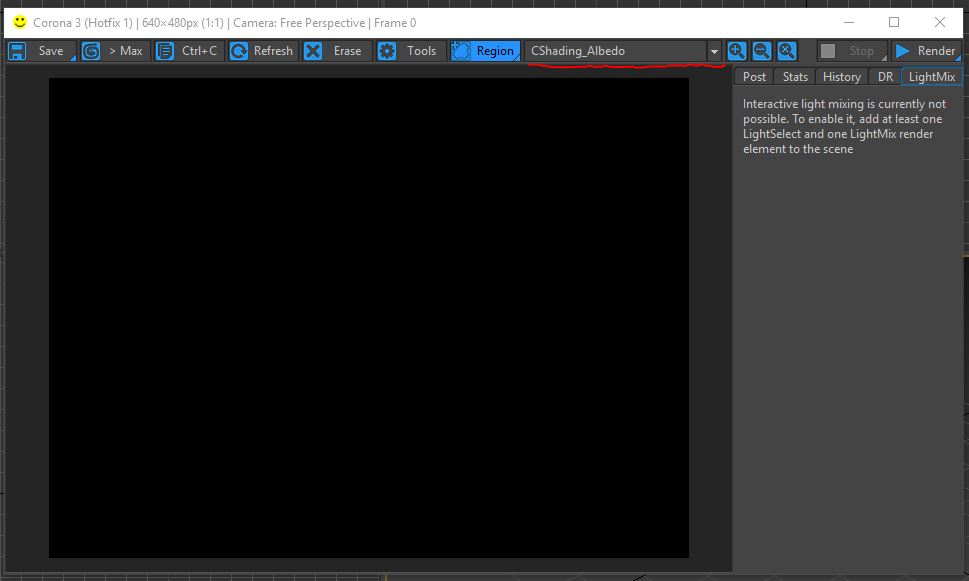Maximize the Corona frame buffer window
Screen dimensions: 969x581
pyautogui.click(x=894, y=22)
